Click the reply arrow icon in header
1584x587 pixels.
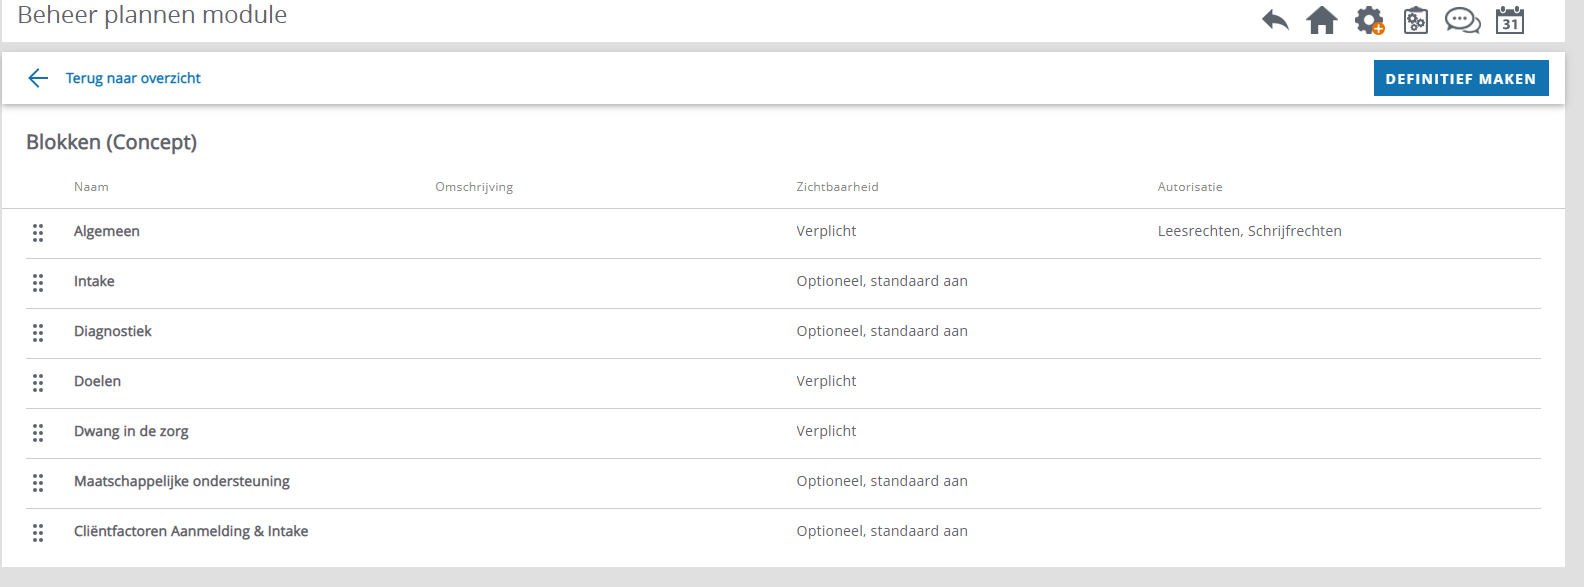point(1275,20)
